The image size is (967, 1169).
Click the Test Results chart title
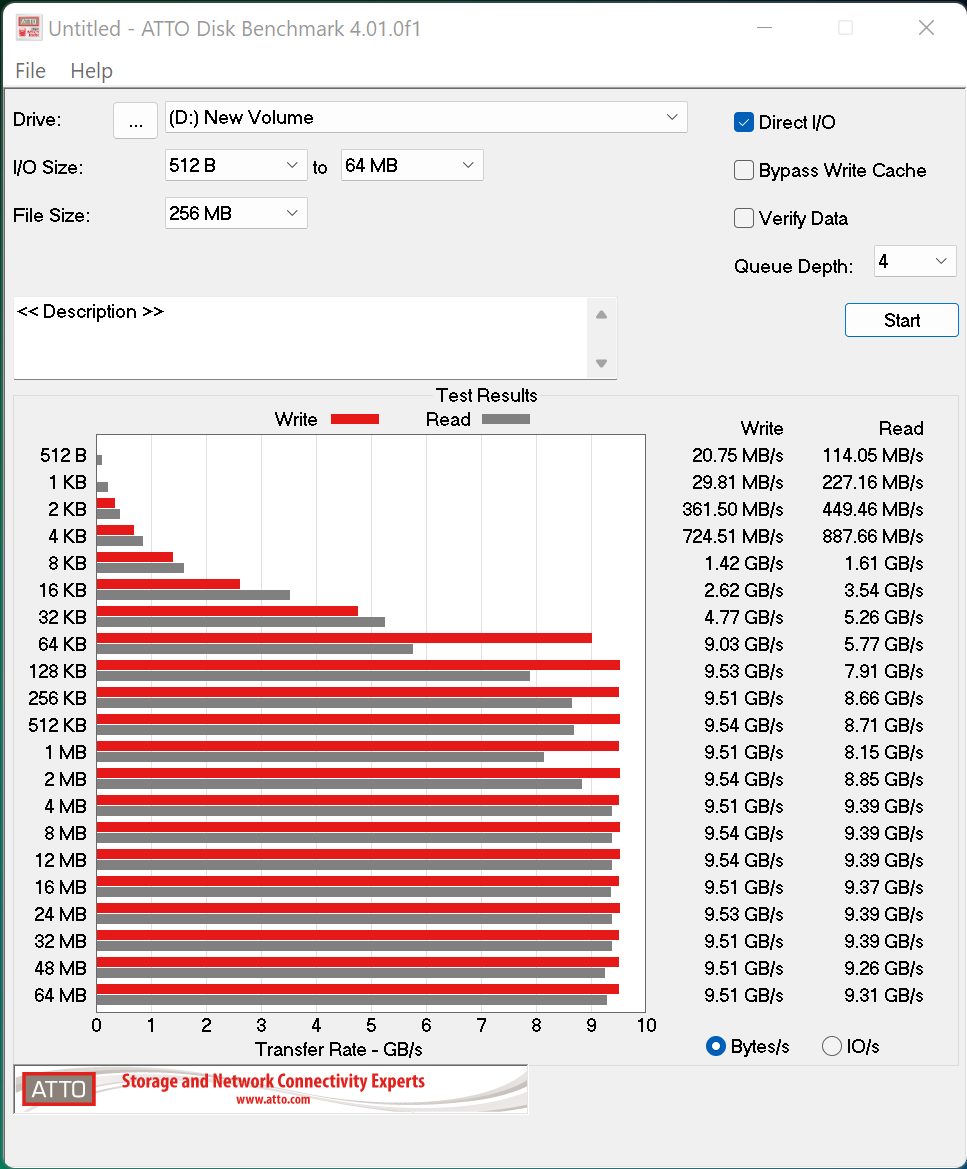[486, 395]
